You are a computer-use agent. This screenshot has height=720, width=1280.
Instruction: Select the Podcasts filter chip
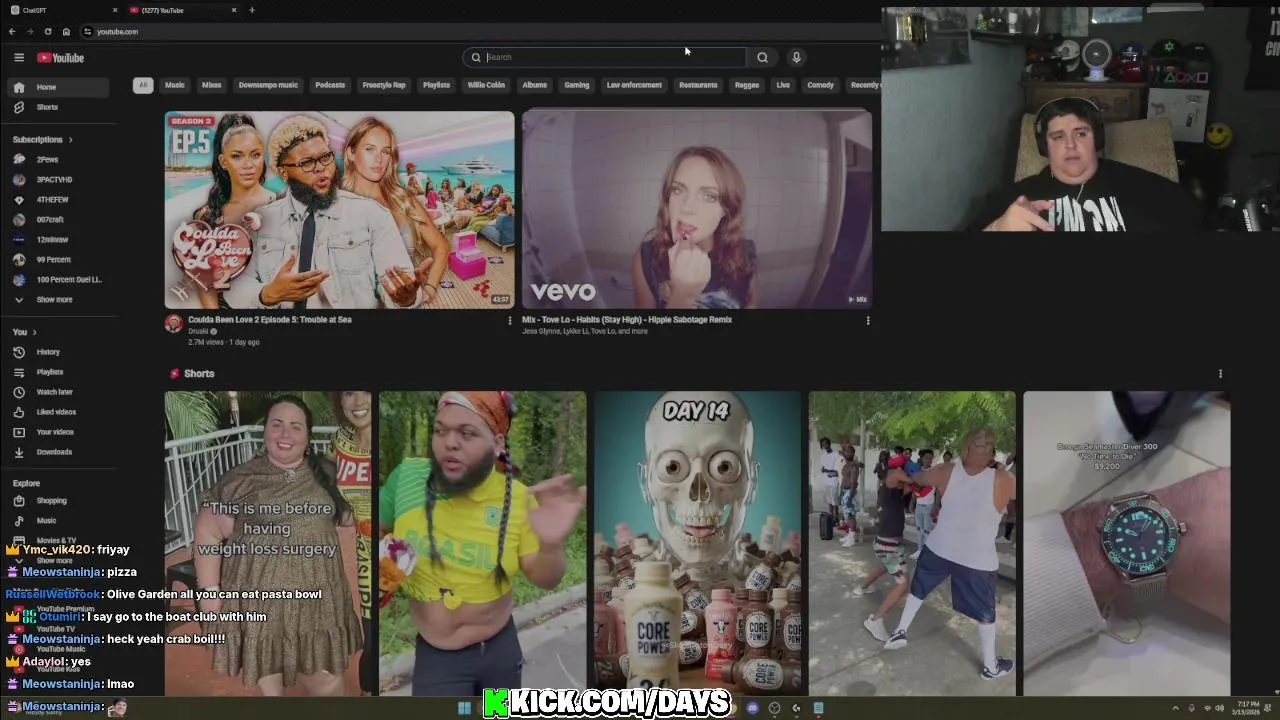(330, 85)
